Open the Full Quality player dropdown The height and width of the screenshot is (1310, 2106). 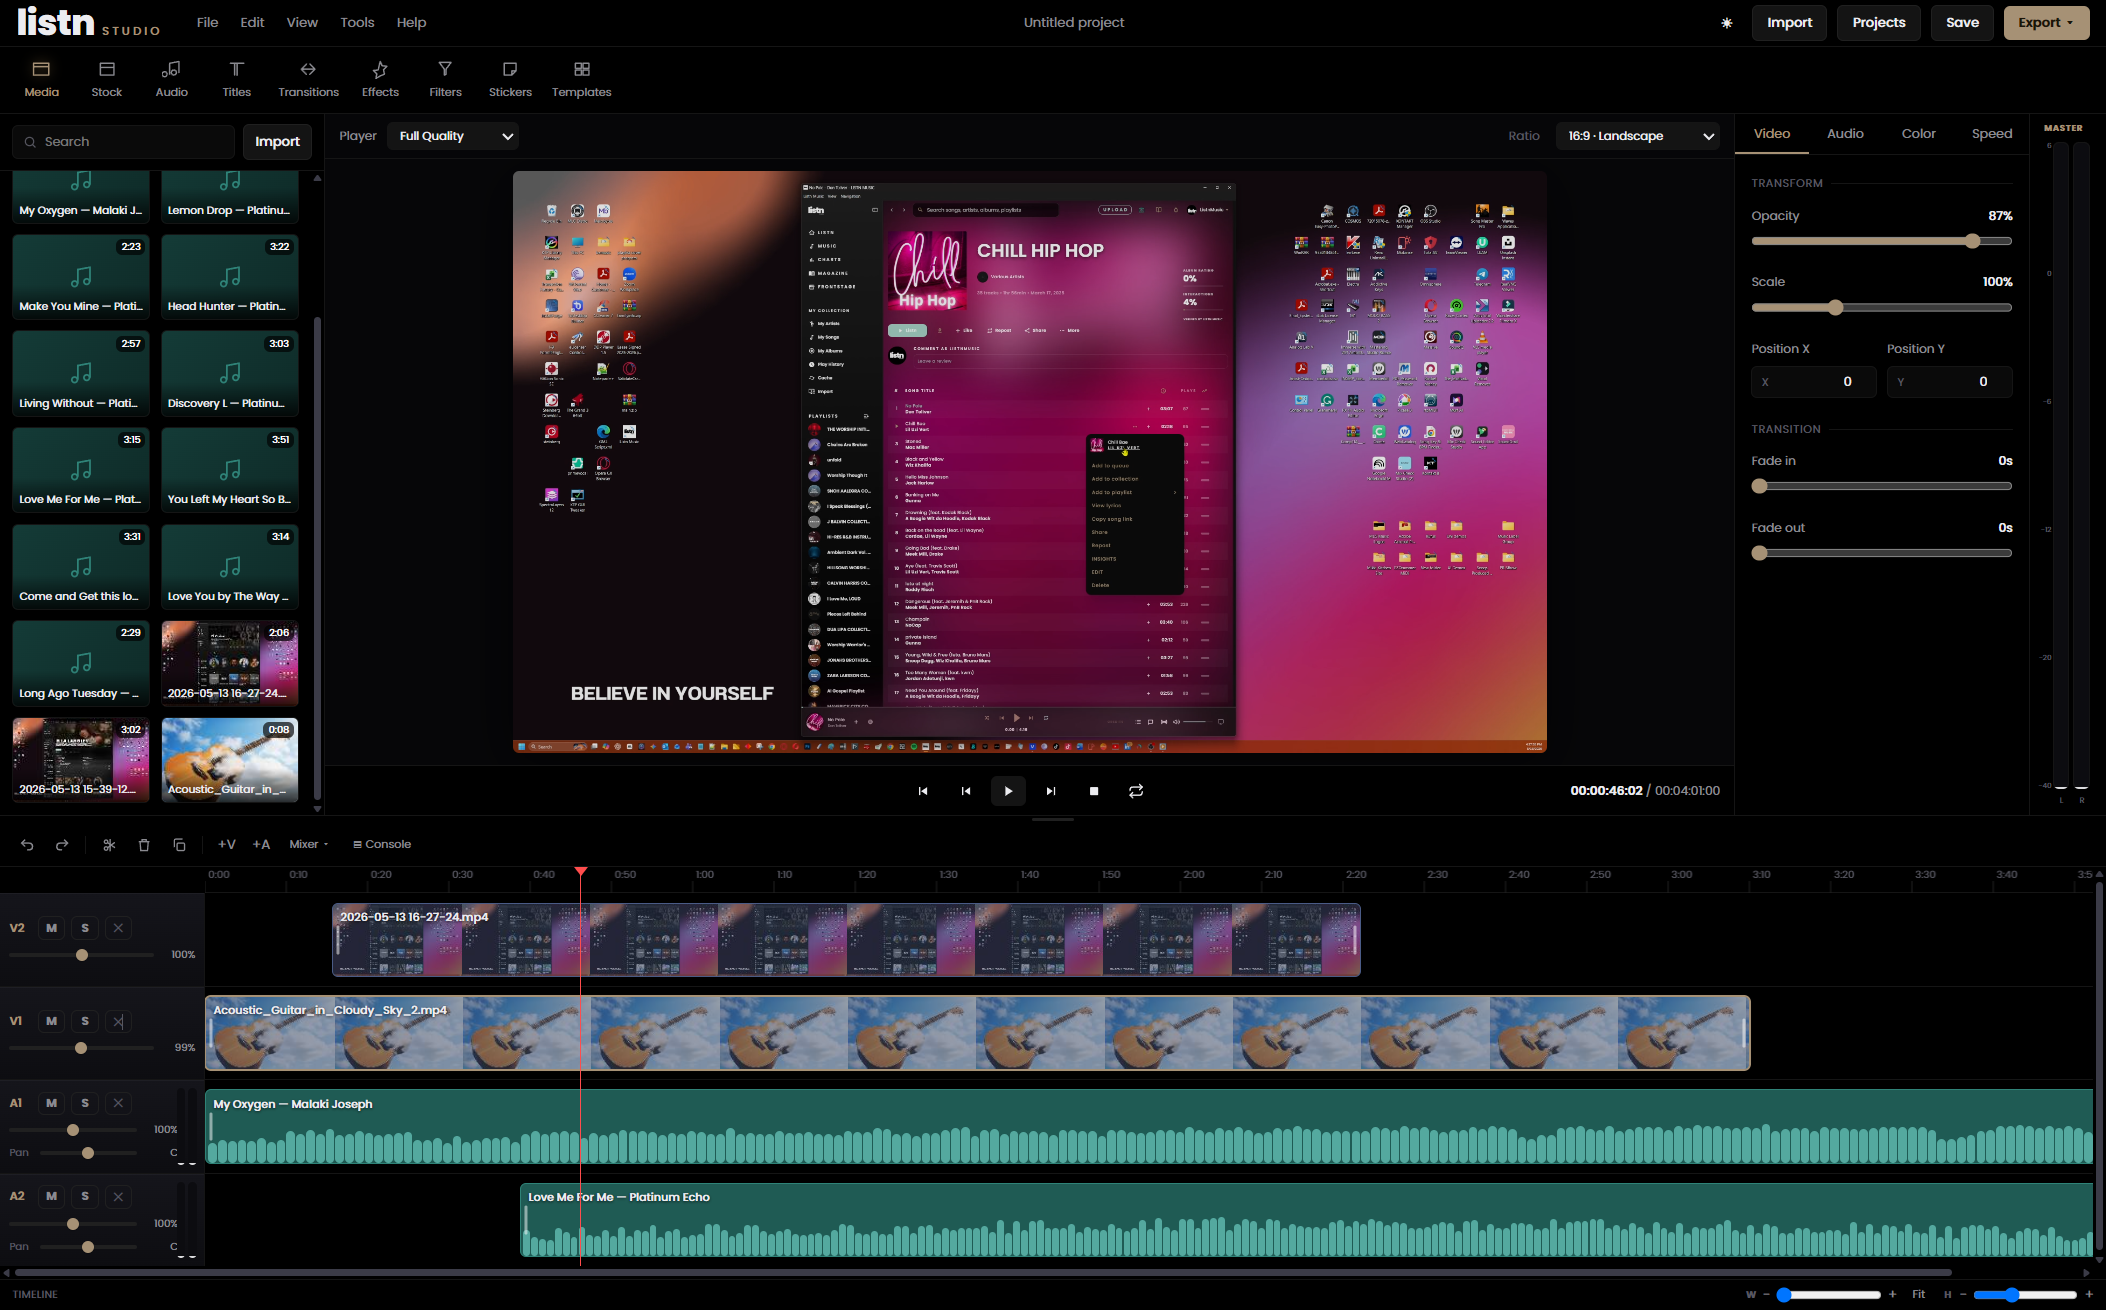(455, 136)
